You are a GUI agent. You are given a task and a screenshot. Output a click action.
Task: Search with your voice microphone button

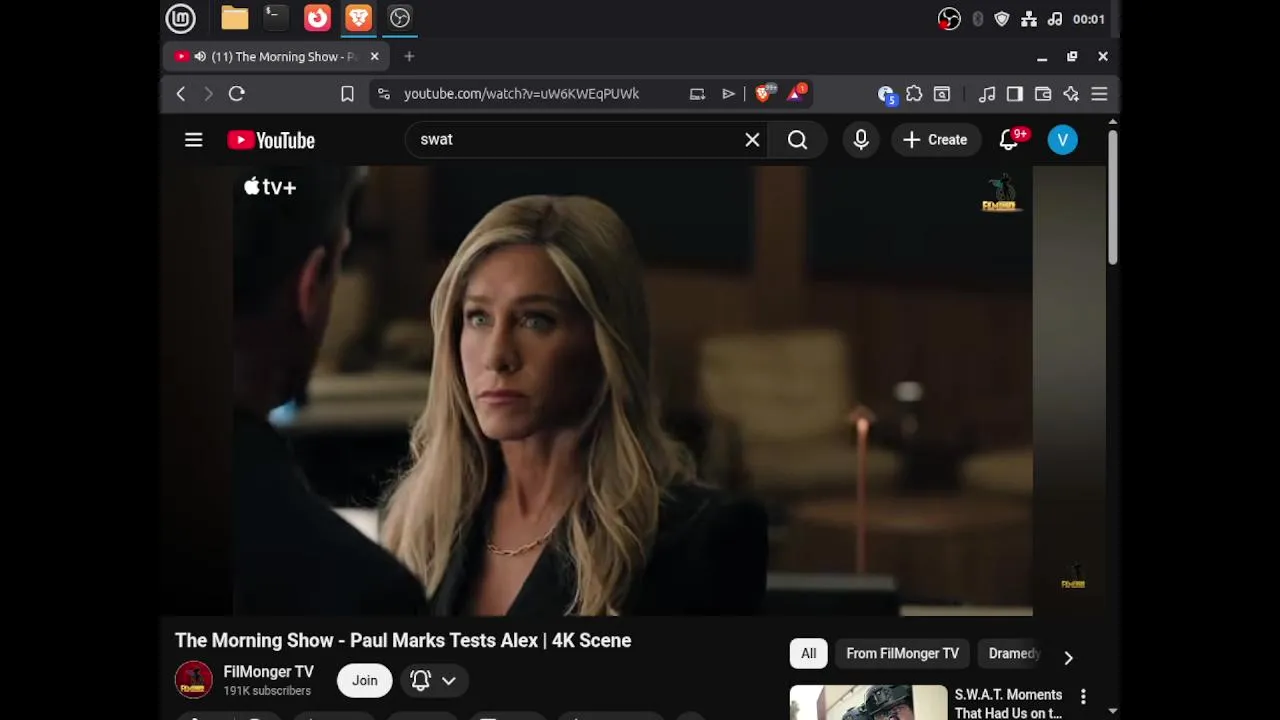[861, 140]
